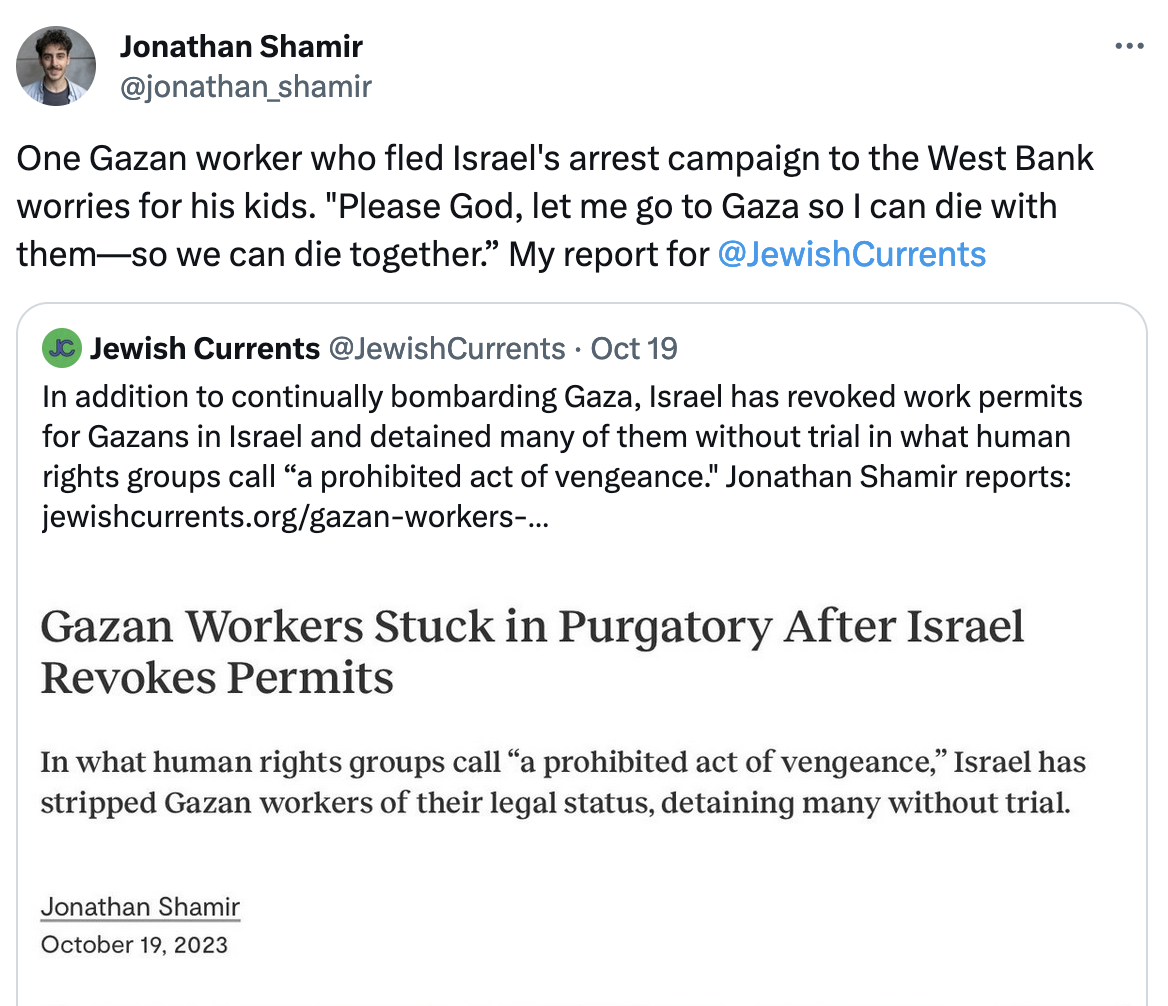The width and height of the screenshot is (1168, 1006).
Task: Click the Jonathan Shamir display name
Action: 241,46
